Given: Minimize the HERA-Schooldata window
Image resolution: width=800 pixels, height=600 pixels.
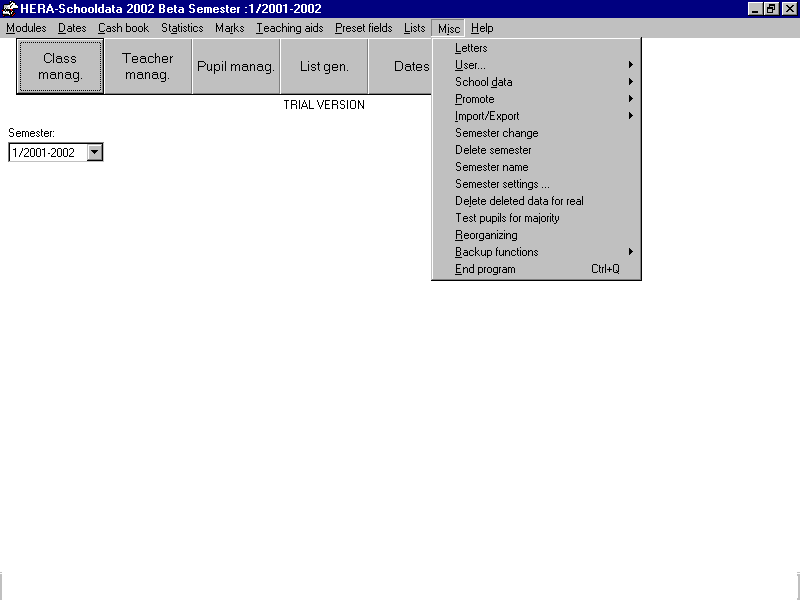Looking at the screenshot, I should click(x=755, y=9).
